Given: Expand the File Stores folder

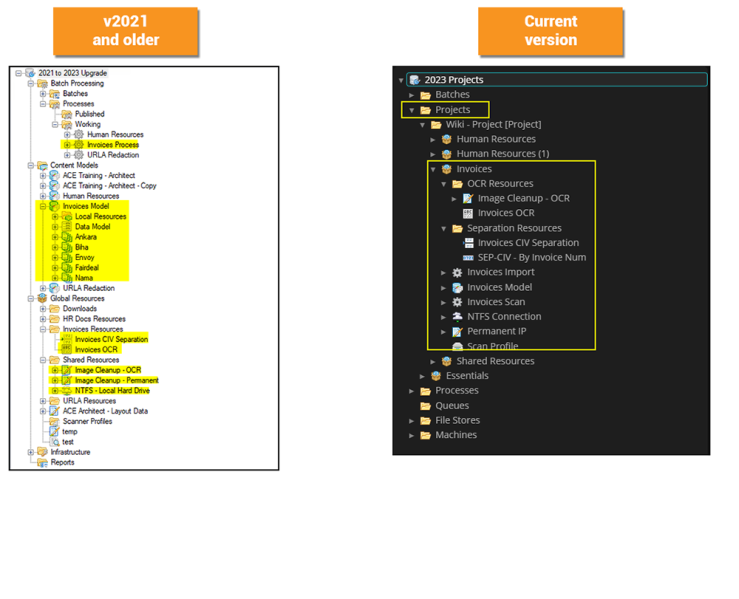Looking at the screenshot, I should 411,421.
